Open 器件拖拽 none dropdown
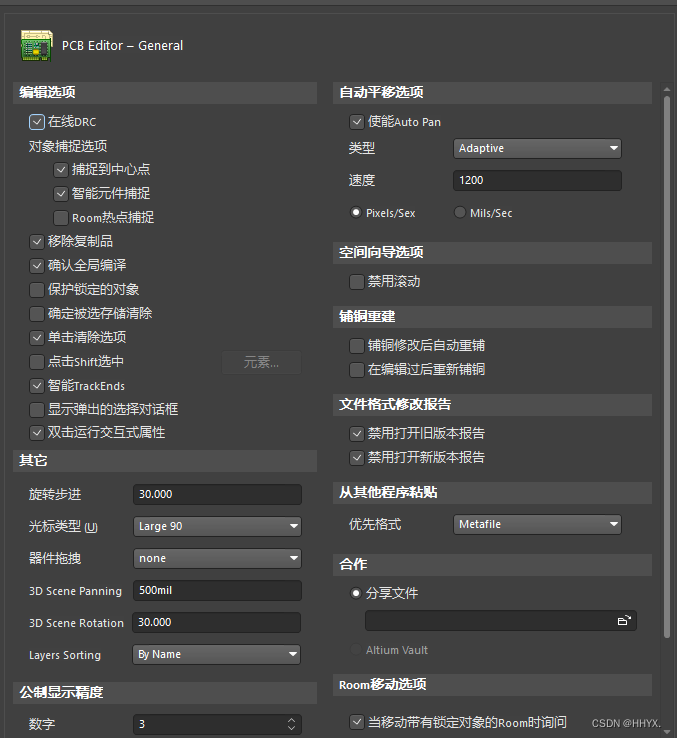Screen dimensions: 677x738 [x=217, y=558]
